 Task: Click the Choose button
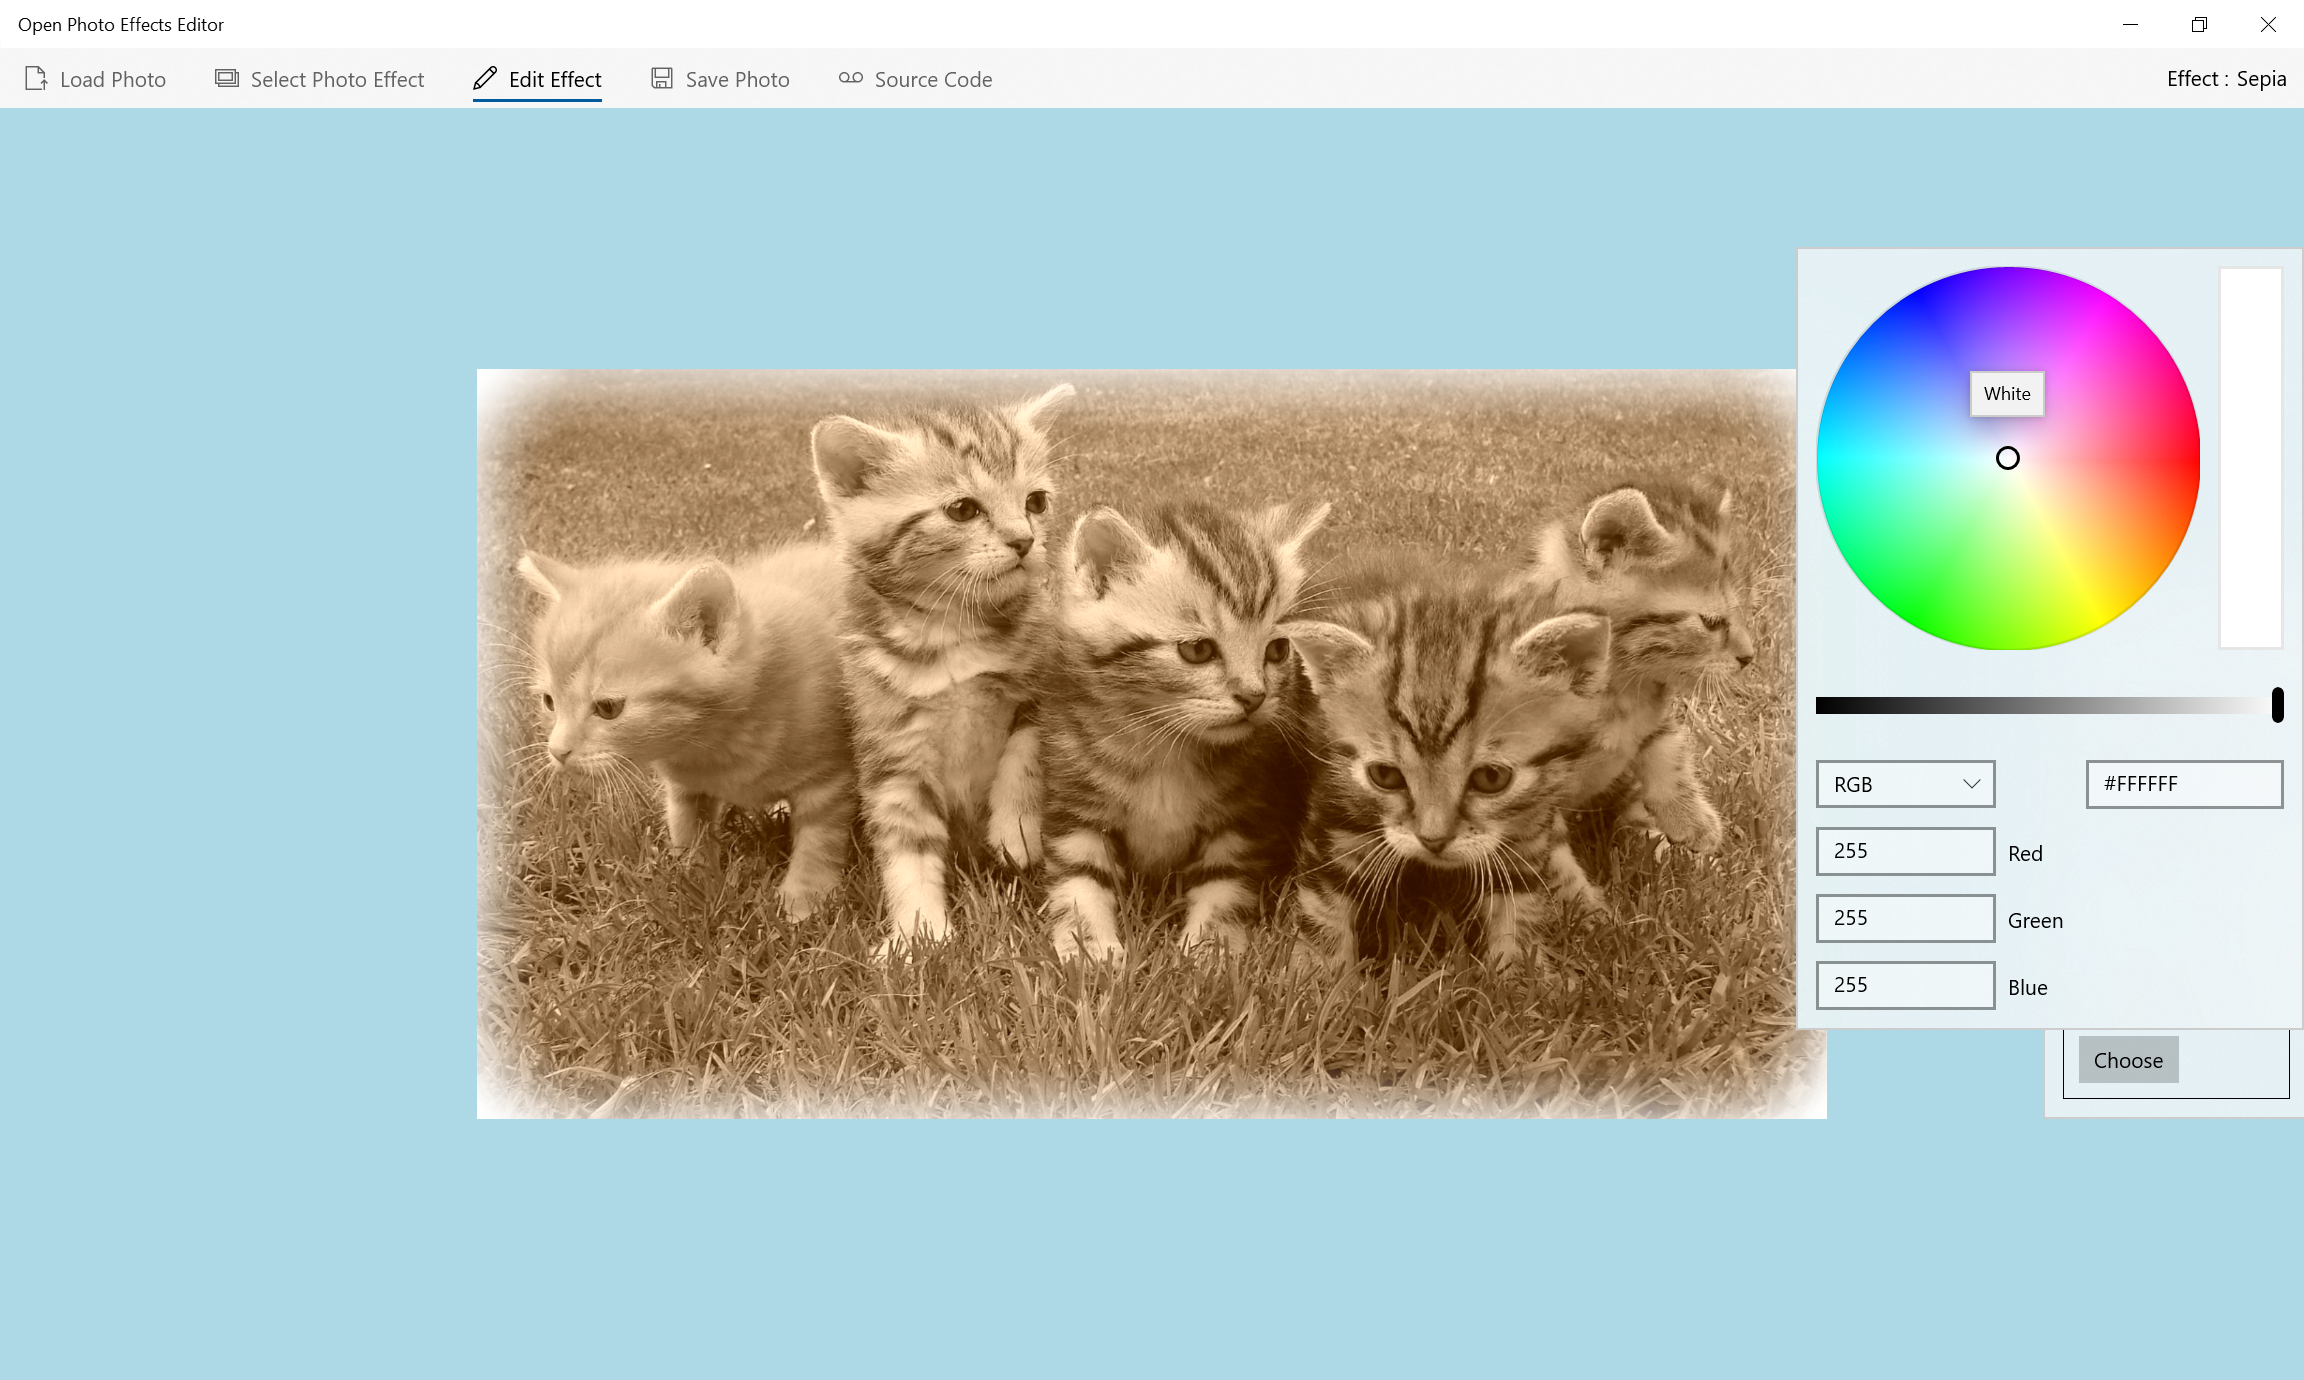(2128, 1060)
